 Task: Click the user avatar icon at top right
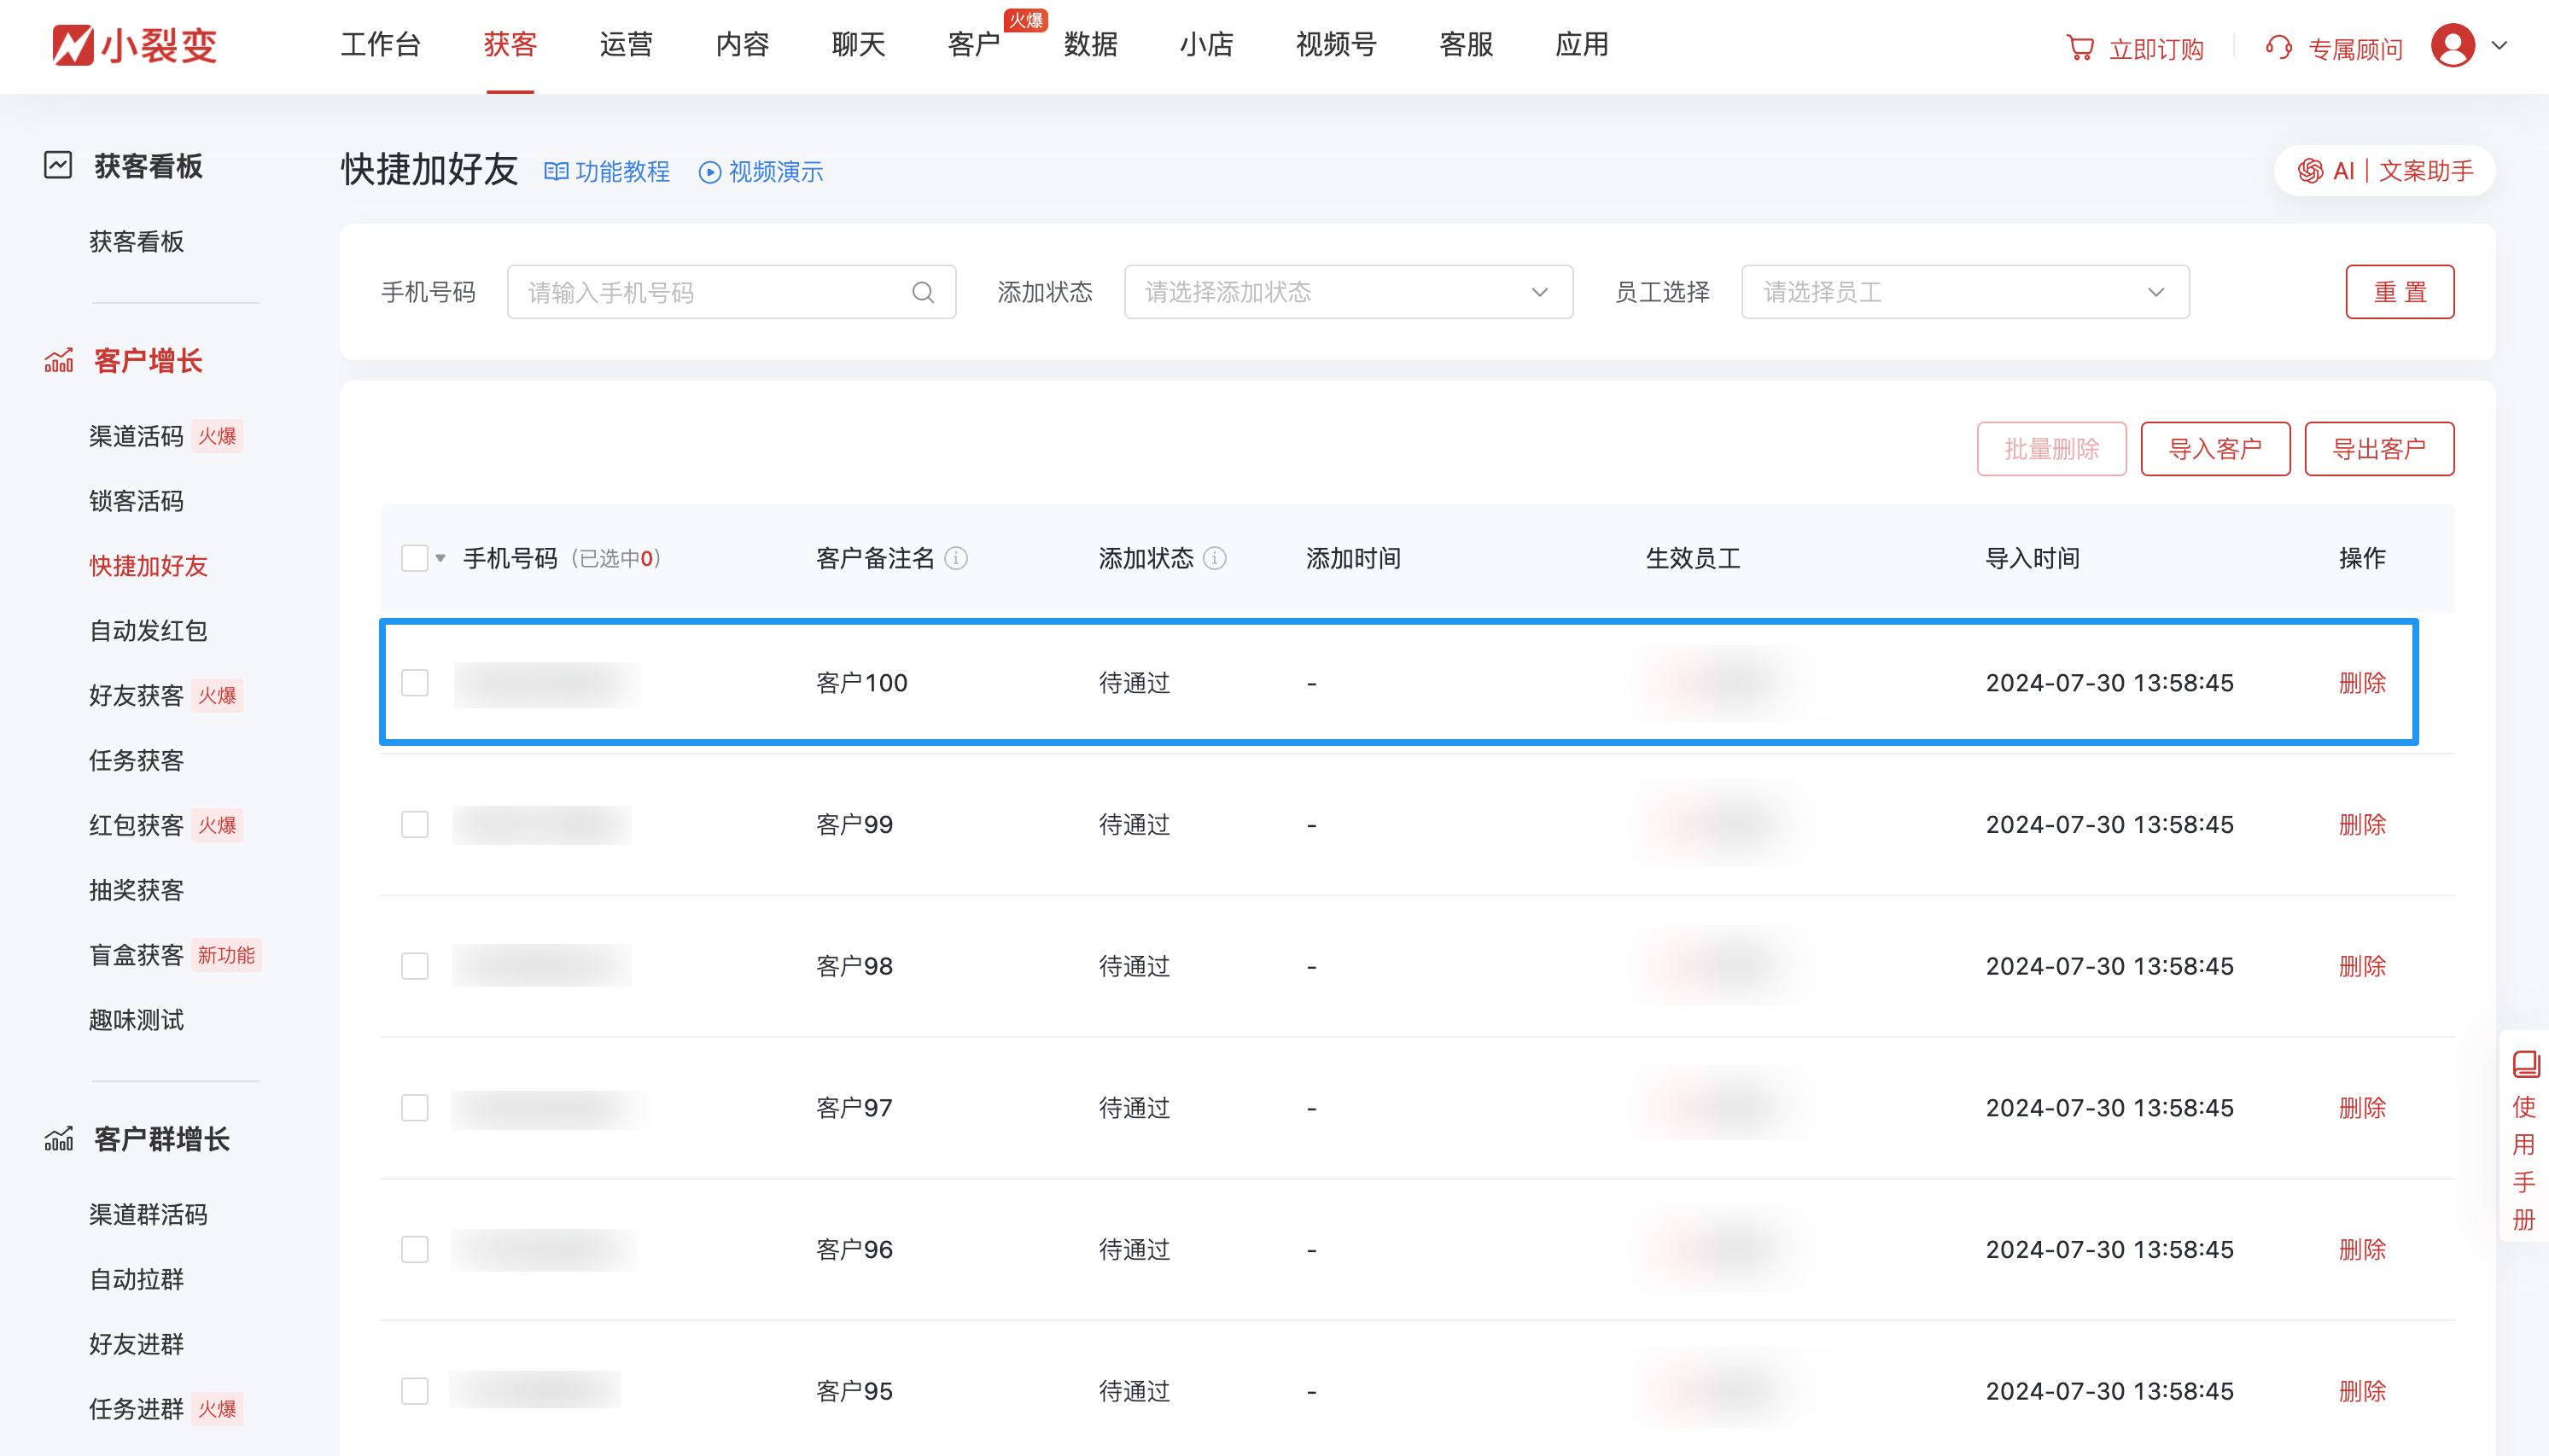point(2452,46)
